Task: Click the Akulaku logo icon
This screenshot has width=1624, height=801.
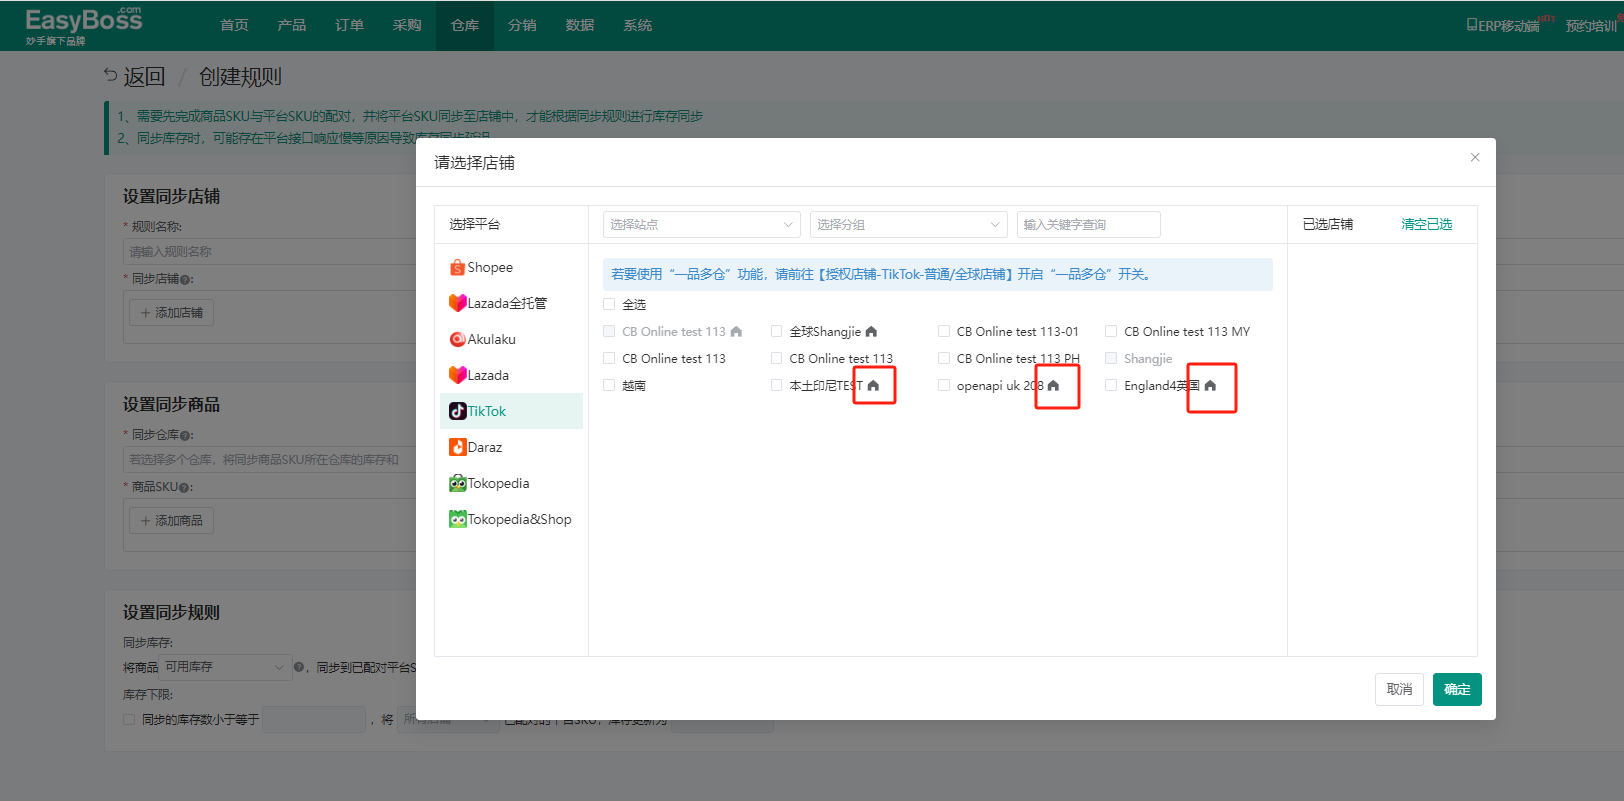Action: tap(457, 339)
